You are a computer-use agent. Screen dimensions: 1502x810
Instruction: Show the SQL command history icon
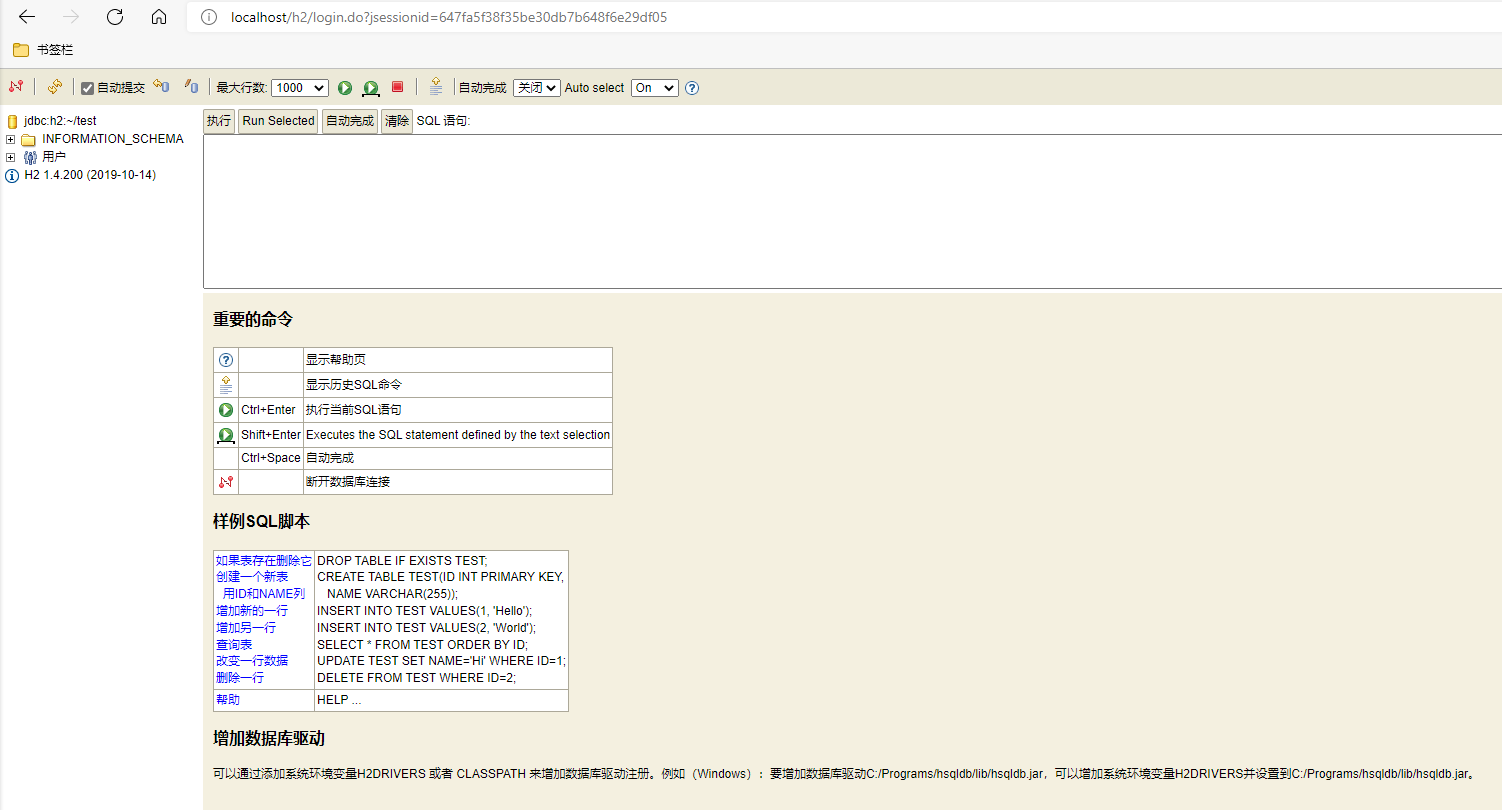tap(435, 87)
